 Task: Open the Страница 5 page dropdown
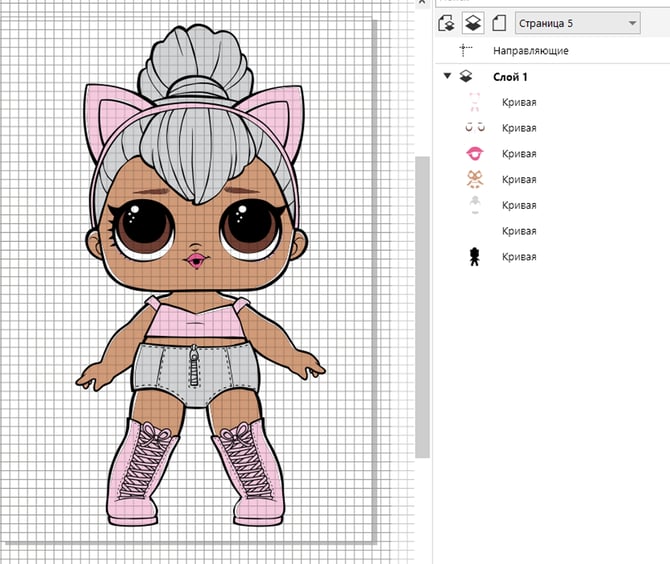click(x=578, y=23)
